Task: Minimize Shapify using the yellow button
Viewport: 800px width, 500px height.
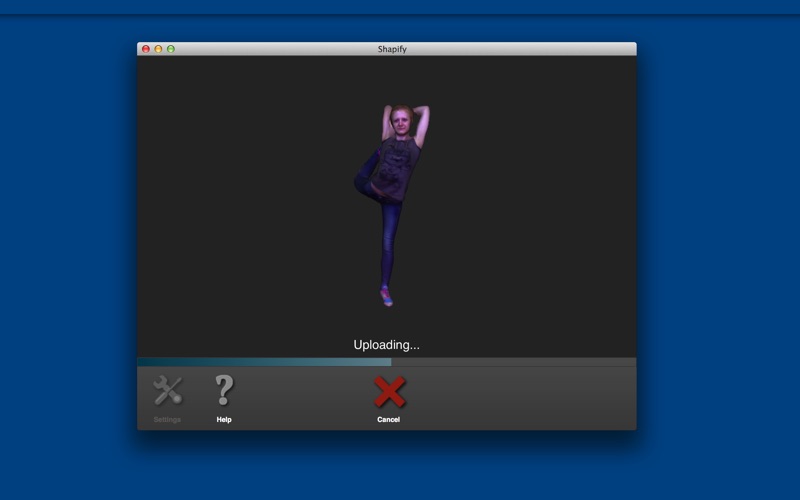Action: point(158,49)
